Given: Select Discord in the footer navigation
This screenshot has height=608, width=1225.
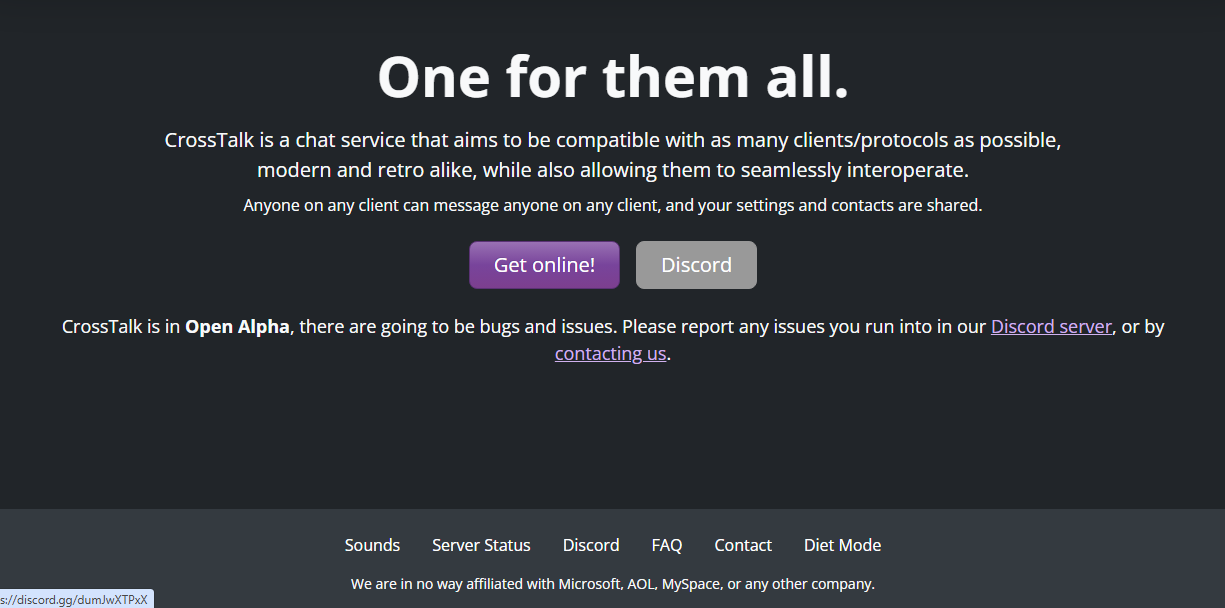Looking at the screenshot, I should (591, 545).
